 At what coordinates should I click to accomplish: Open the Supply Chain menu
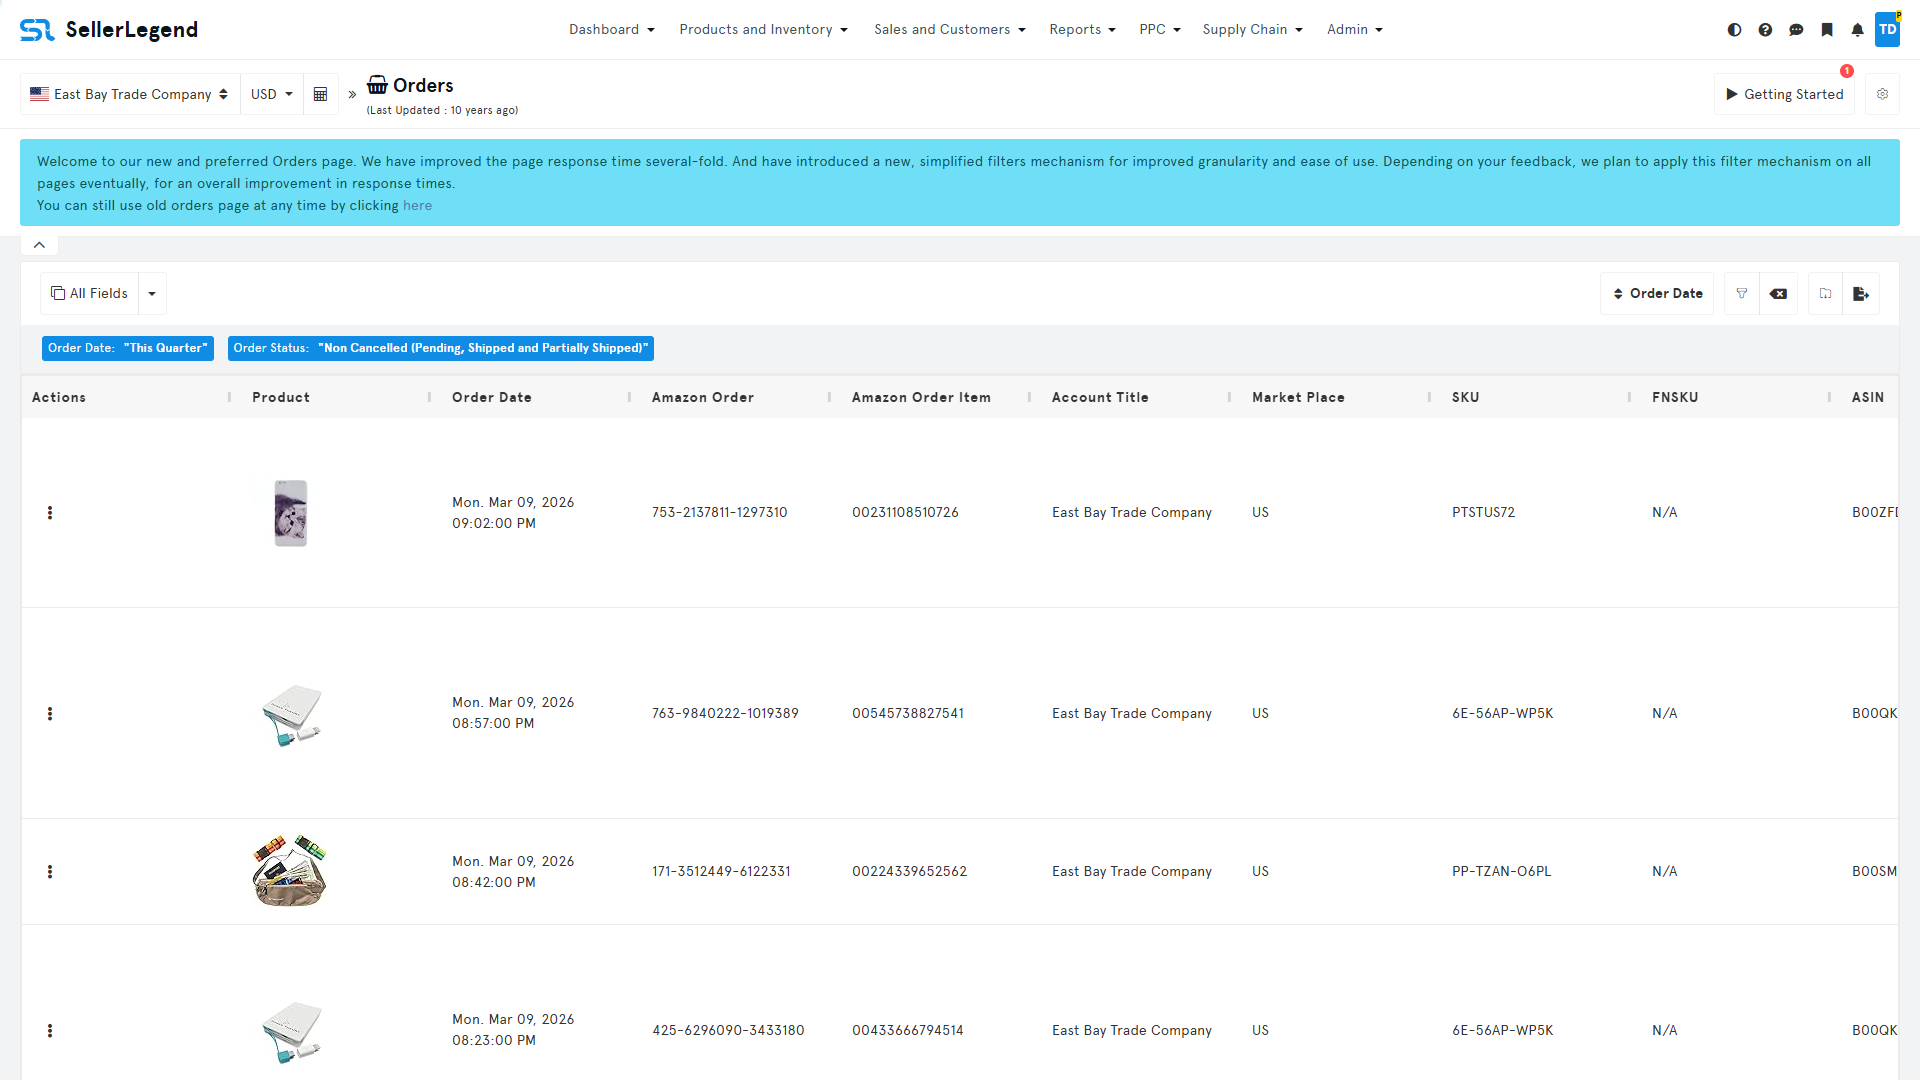[x=1252, y=30]
